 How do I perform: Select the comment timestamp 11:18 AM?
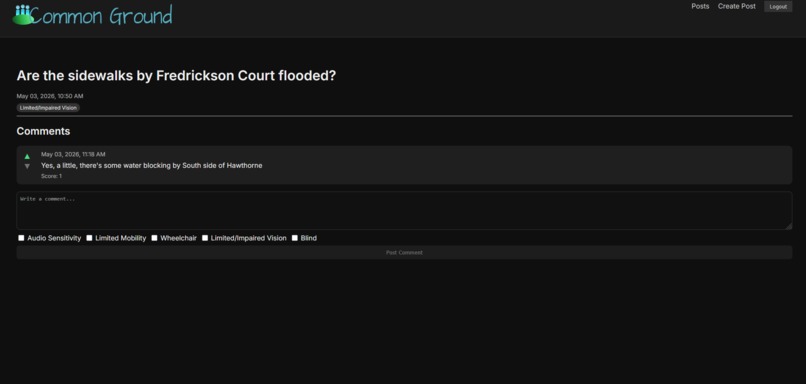click(73, 154)
